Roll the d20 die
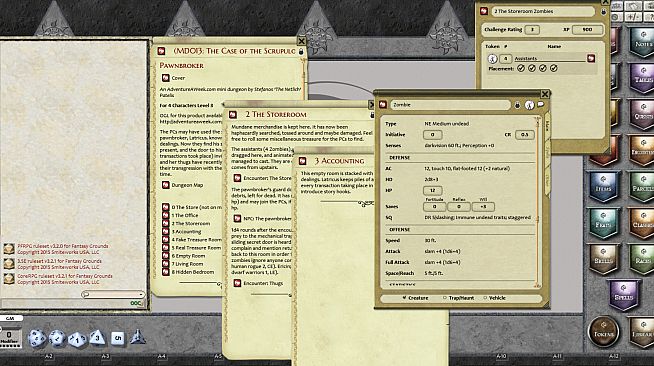 (37, 338)
